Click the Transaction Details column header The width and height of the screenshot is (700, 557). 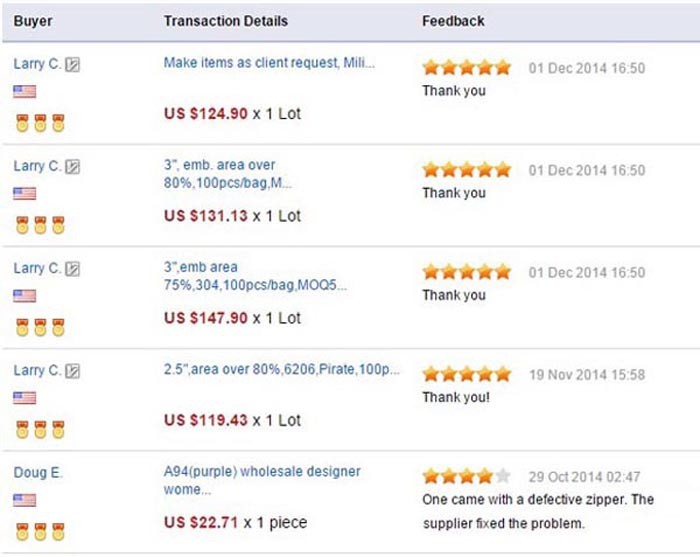pos(225,21)
